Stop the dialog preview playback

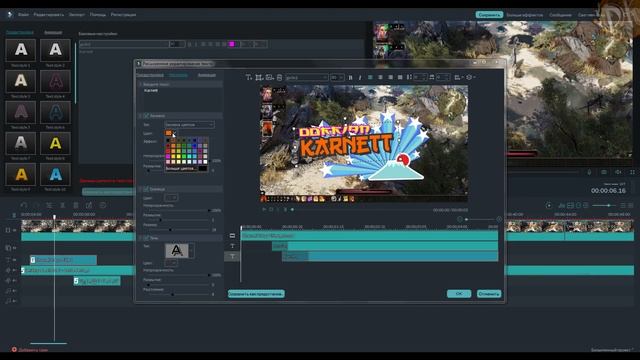coord(271,209)
